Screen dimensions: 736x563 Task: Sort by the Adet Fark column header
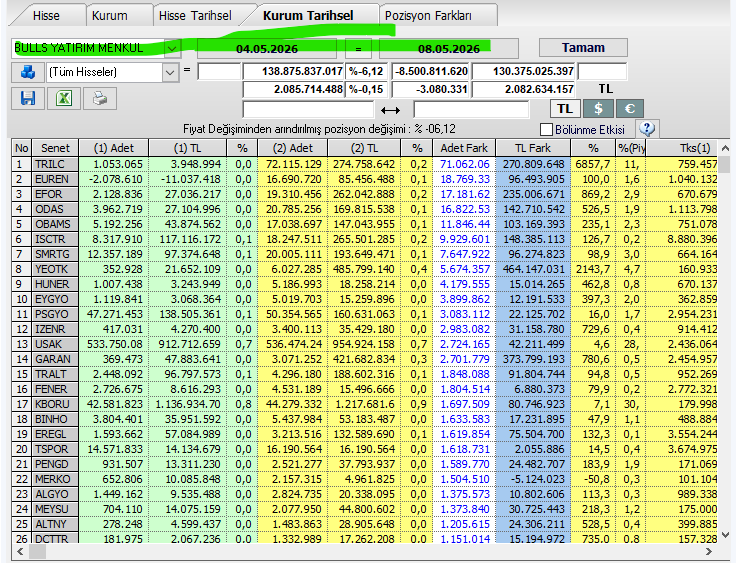tap(464, 148)
